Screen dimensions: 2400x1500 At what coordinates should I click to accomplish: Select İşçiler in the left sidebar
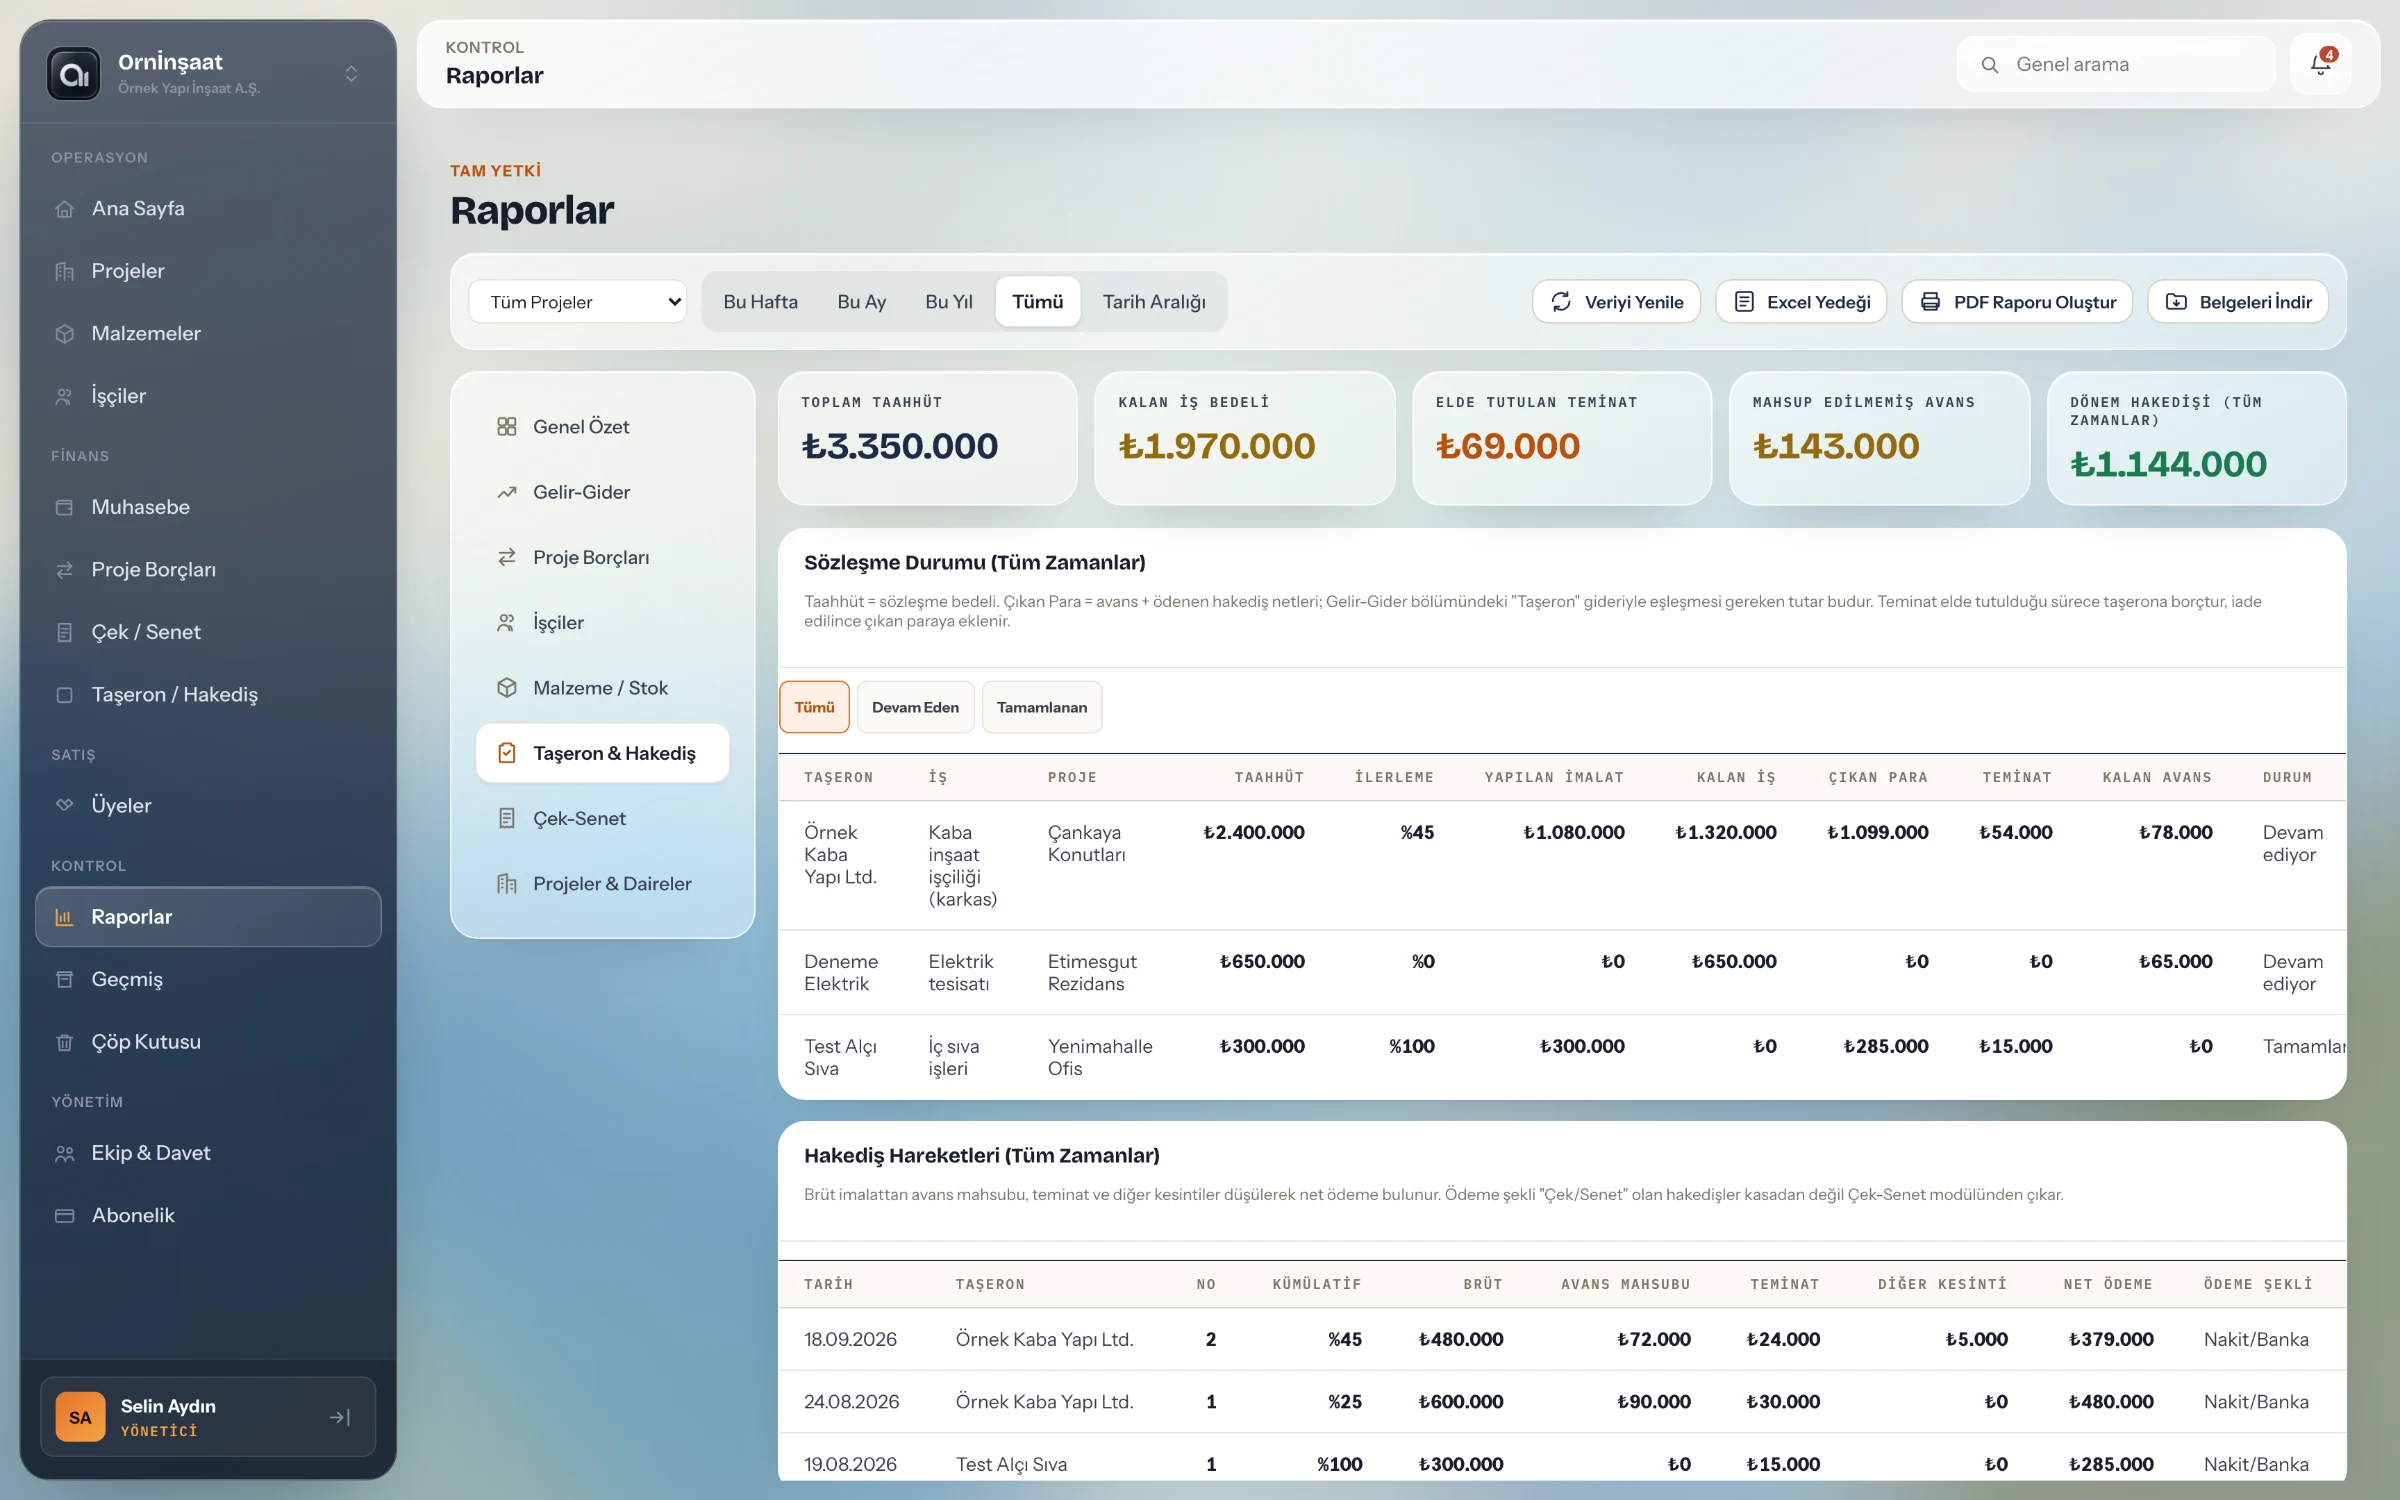pyautogui.click(x=208, y=396)
